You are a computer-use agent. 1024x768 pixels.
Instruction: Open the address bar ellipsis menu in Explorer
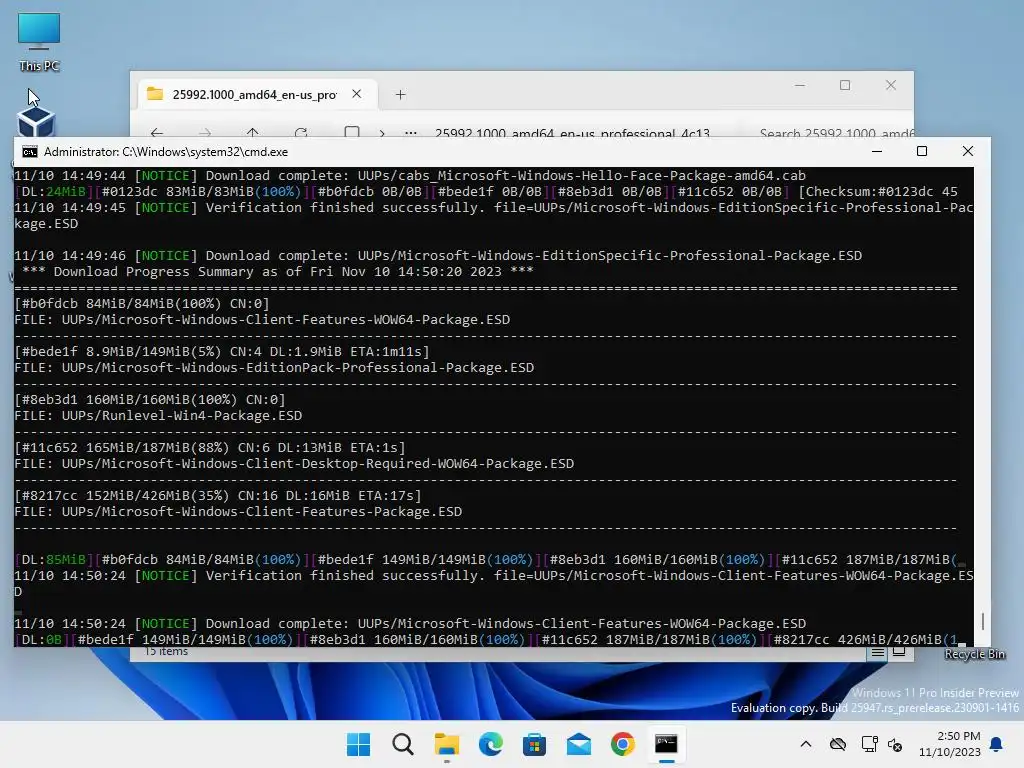[x=411, y=133]
